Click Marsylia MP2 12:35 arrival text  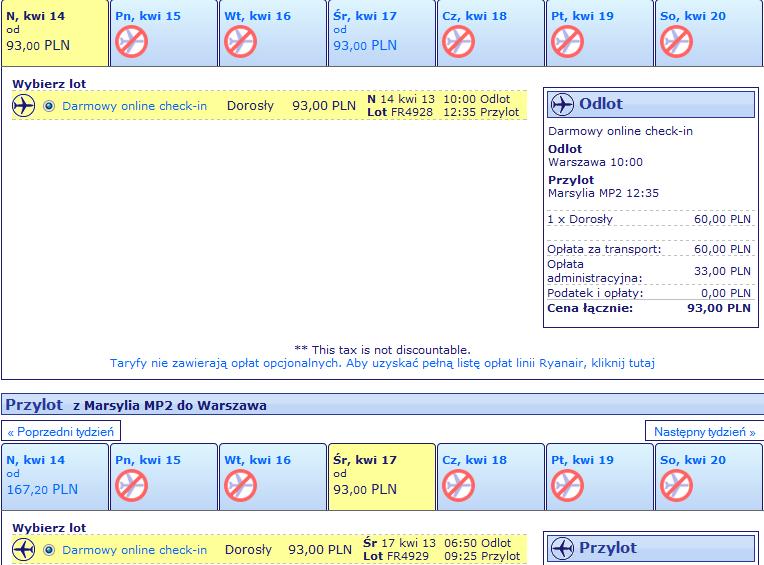tap(603, 193)
